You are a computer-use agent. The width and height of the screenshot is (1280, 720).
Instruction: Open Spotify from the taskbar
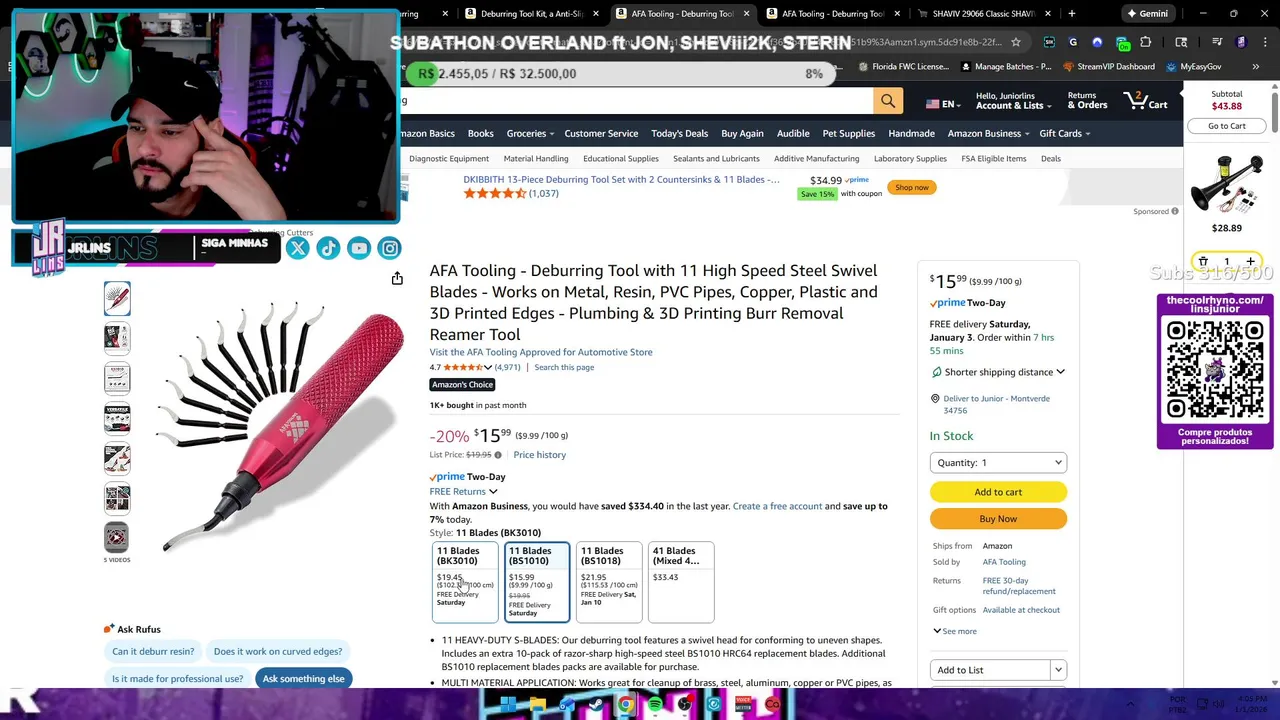(655, 705)
